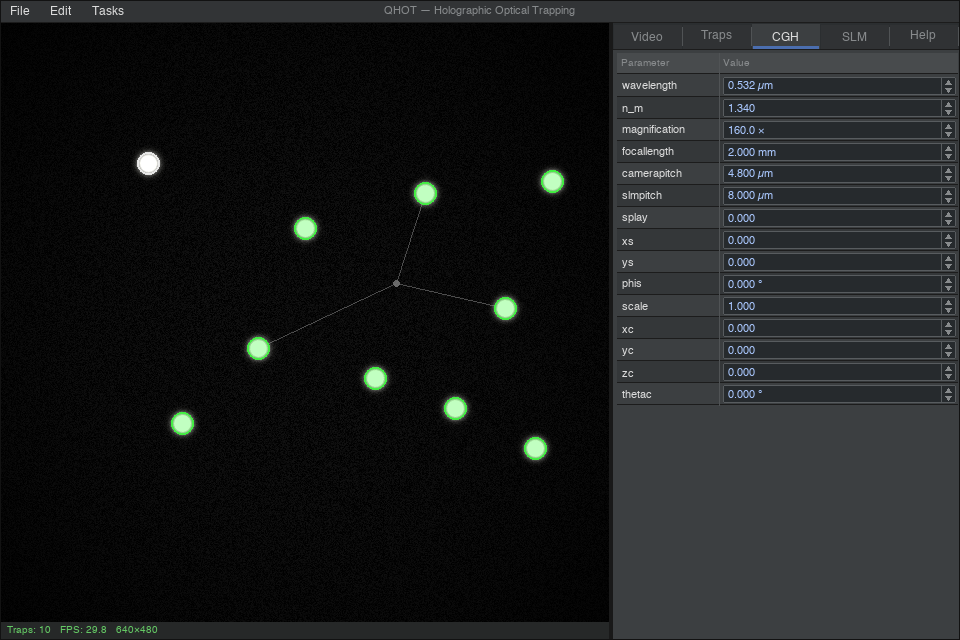Click the splay value field
This screenshot has width=960, height=640.
coord(832,218)
